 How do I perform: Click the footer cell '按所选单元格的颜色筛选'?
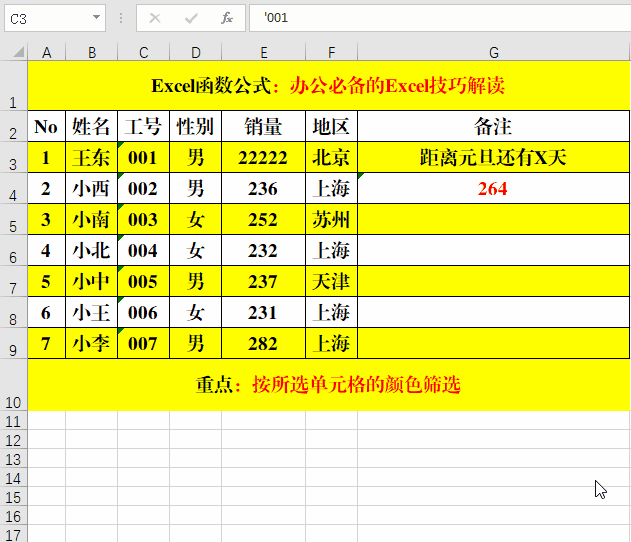[329, 385]
